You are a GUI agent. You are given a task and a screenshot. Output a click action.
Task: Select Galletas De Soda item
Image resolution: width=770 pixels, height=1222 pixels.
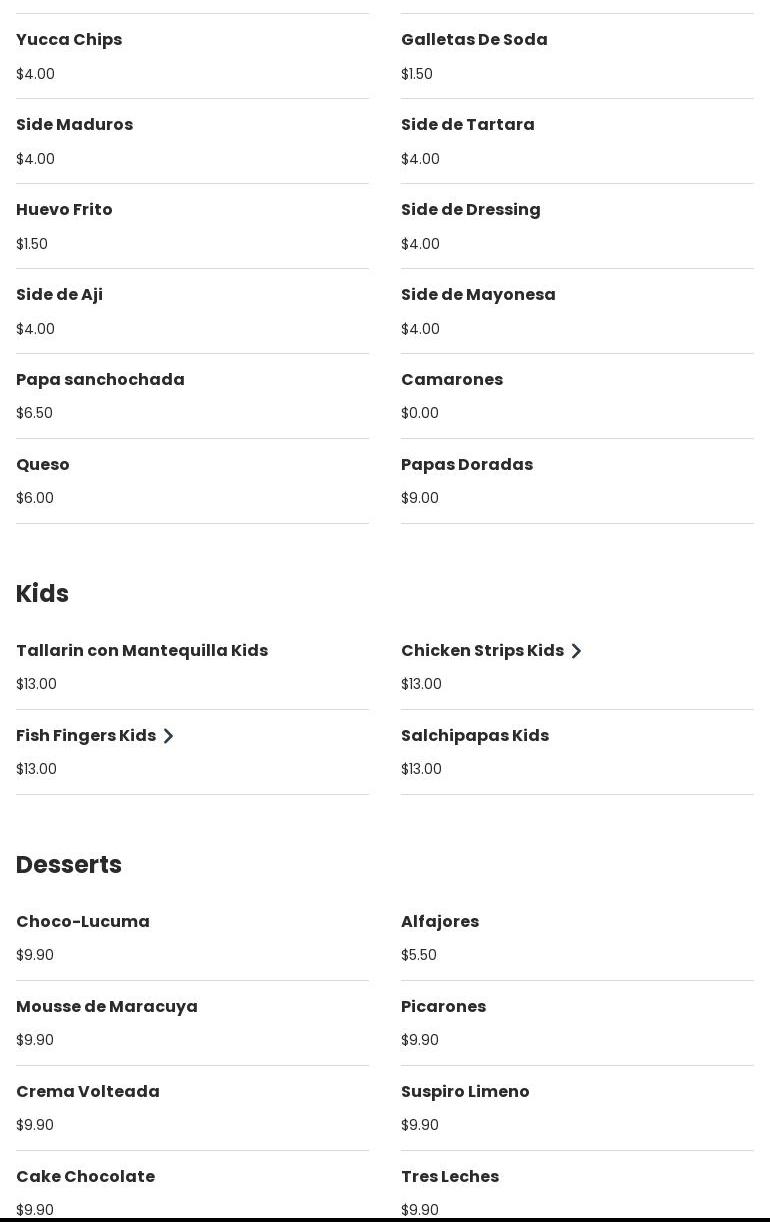tap(474, 40)
